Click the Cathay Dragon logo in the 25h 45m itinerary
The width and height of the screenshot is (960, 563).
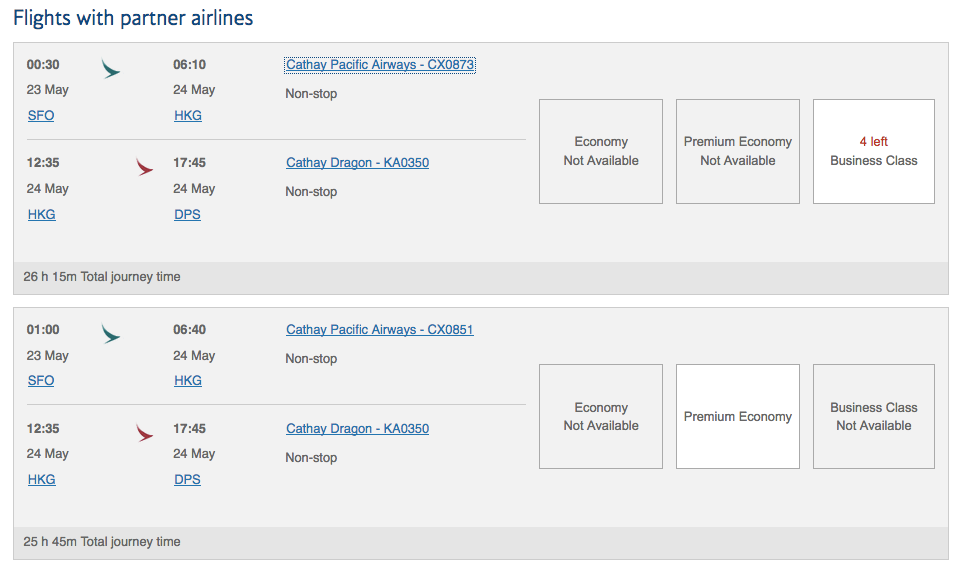point(145,432)
